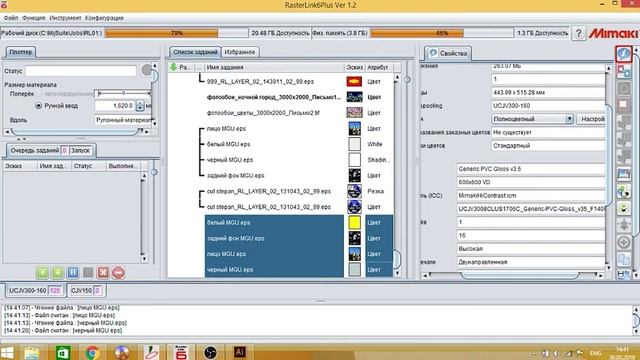This screenshot has height=360, width=640.
Task: Click the blue duplicate pages icon in right toolbar
Action: 623,259
